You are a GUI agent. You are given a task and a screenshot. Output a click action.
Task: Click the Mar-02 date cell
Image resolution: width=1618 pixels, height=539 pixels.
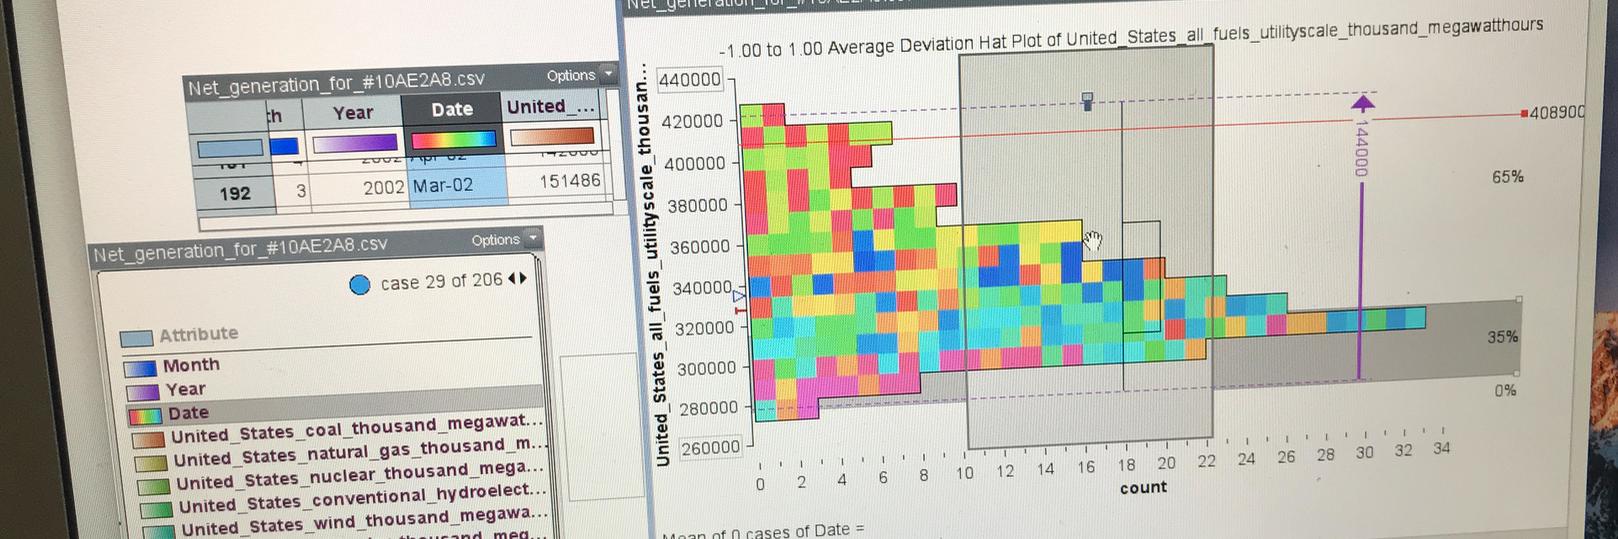[x=457, y=186]
